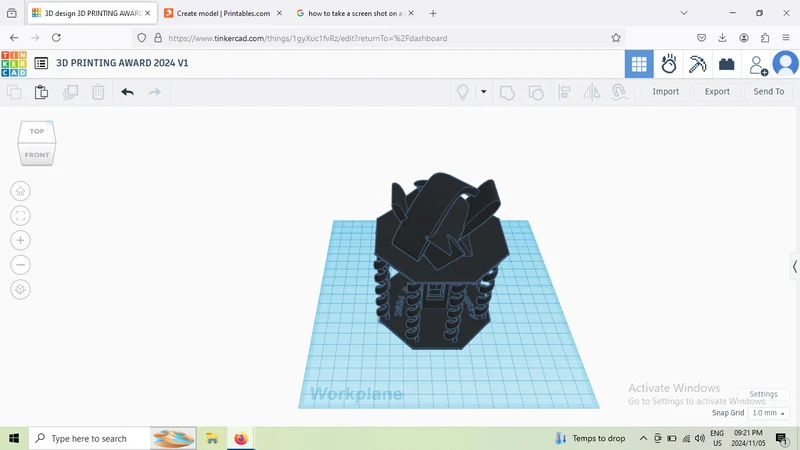Redo the last action
Viewport: 800px width, 450px height.
pyautogui.click(x=155, y=92)
